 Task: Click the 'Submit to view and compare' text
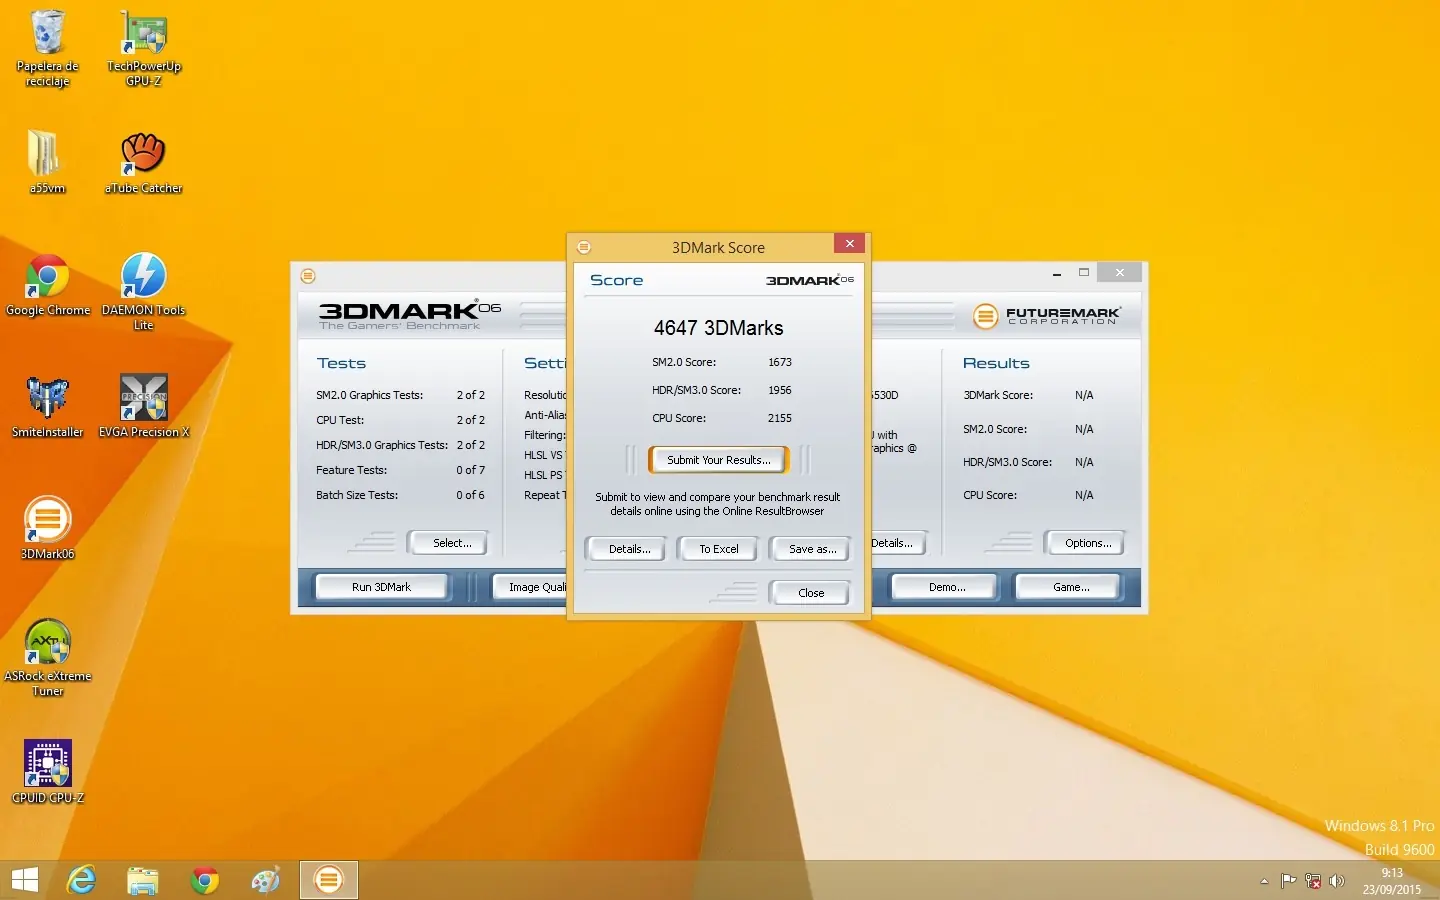718,504
